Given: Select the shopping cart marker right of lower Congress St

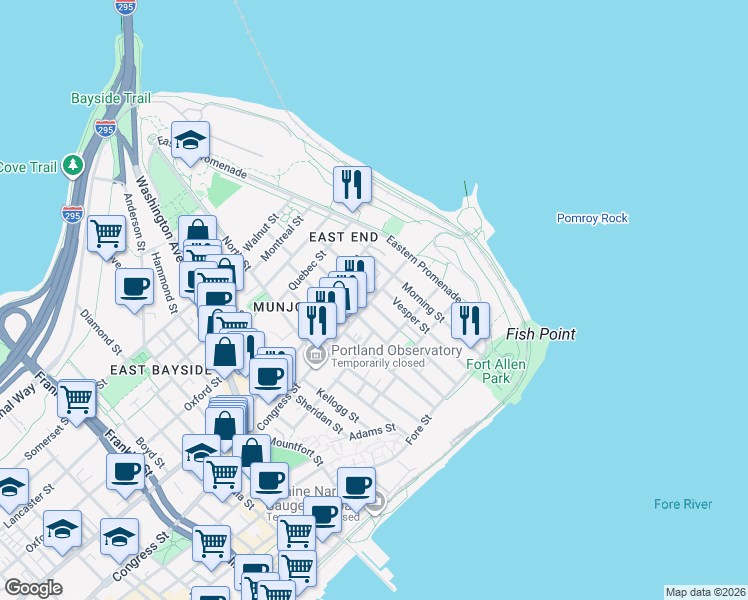Looking at the screenshot, I should tap(211, 546).
